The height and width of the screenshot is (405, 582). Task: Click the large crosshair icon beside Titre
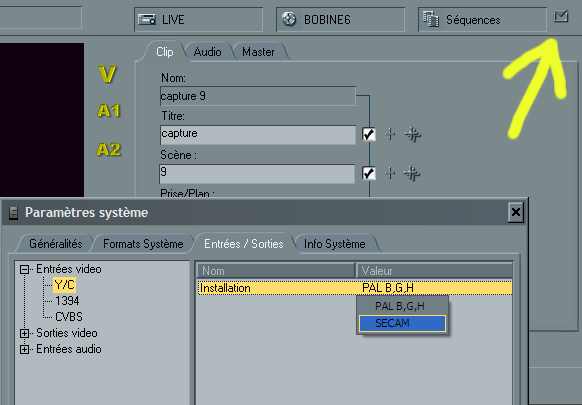click(x=413, y=134)
